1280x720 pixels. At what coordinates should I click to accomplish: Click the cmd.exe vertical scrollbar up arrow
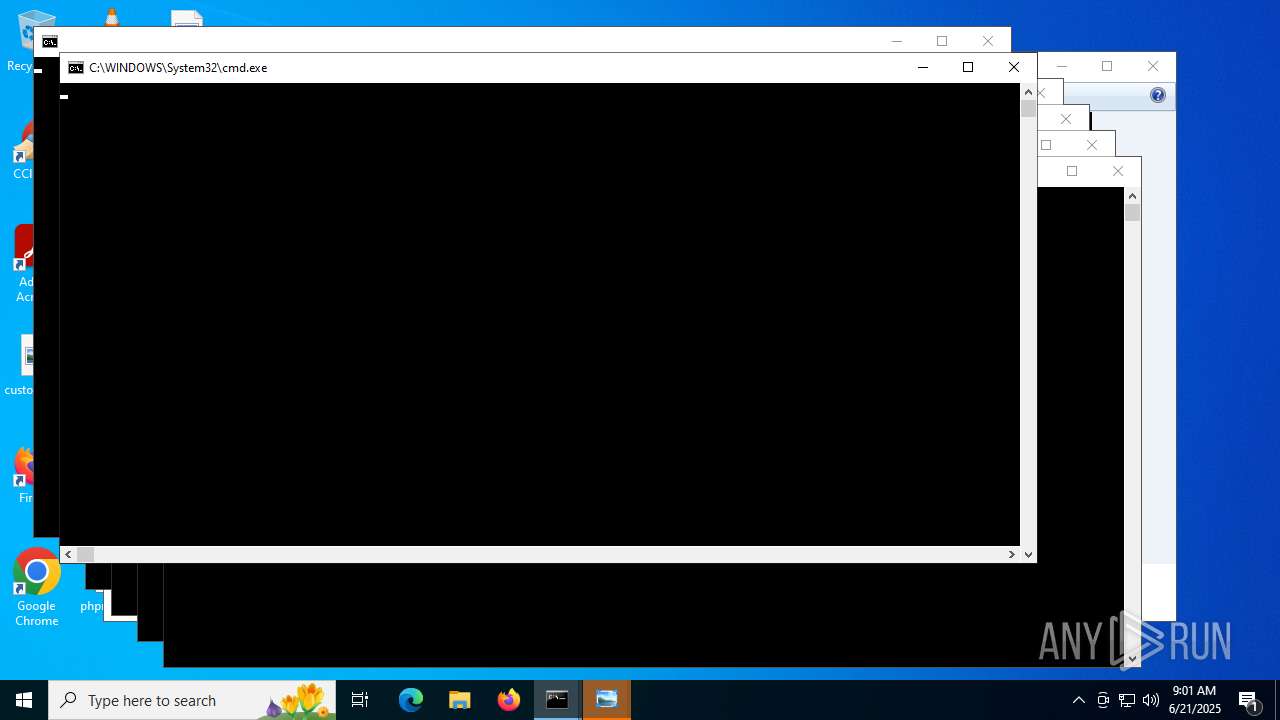[x=1028, y=92]
